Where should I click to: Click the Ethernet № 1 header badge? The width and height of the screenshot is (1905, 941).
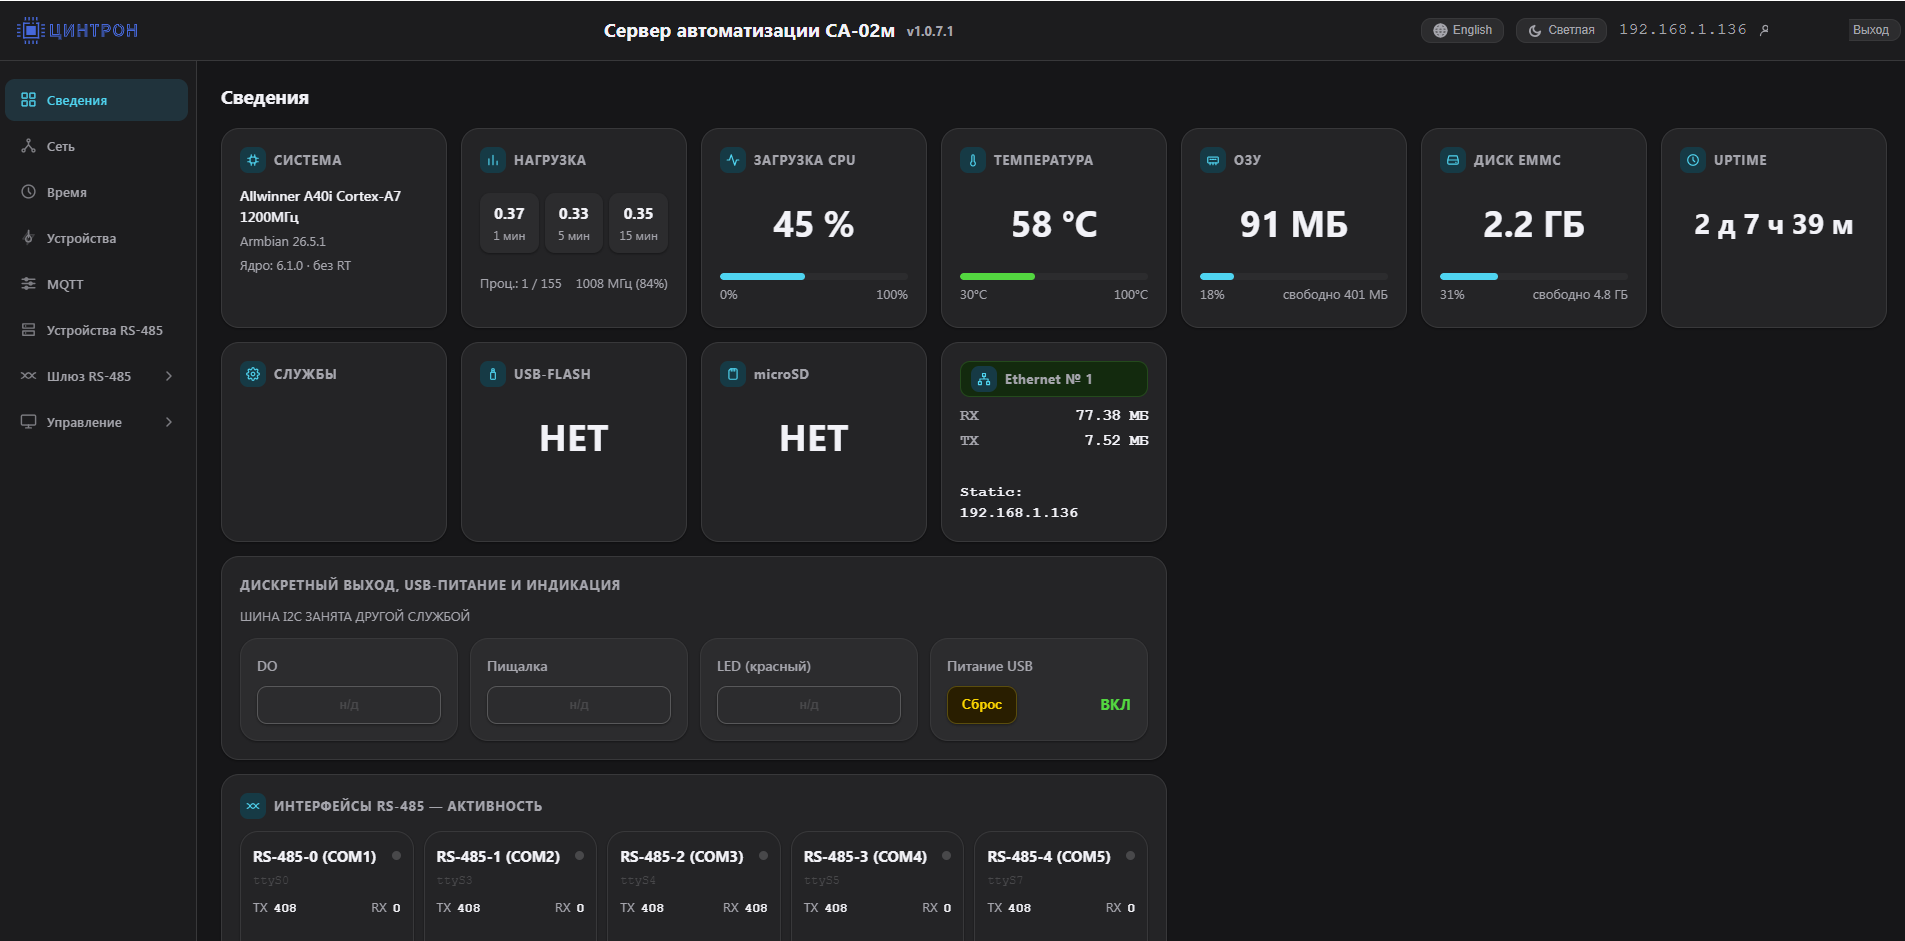coord(1054,379)
